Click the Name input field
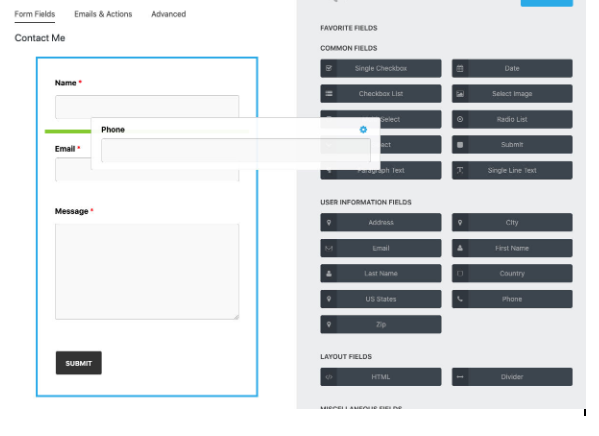The image size is (599, 436). [x=147, y=107]
